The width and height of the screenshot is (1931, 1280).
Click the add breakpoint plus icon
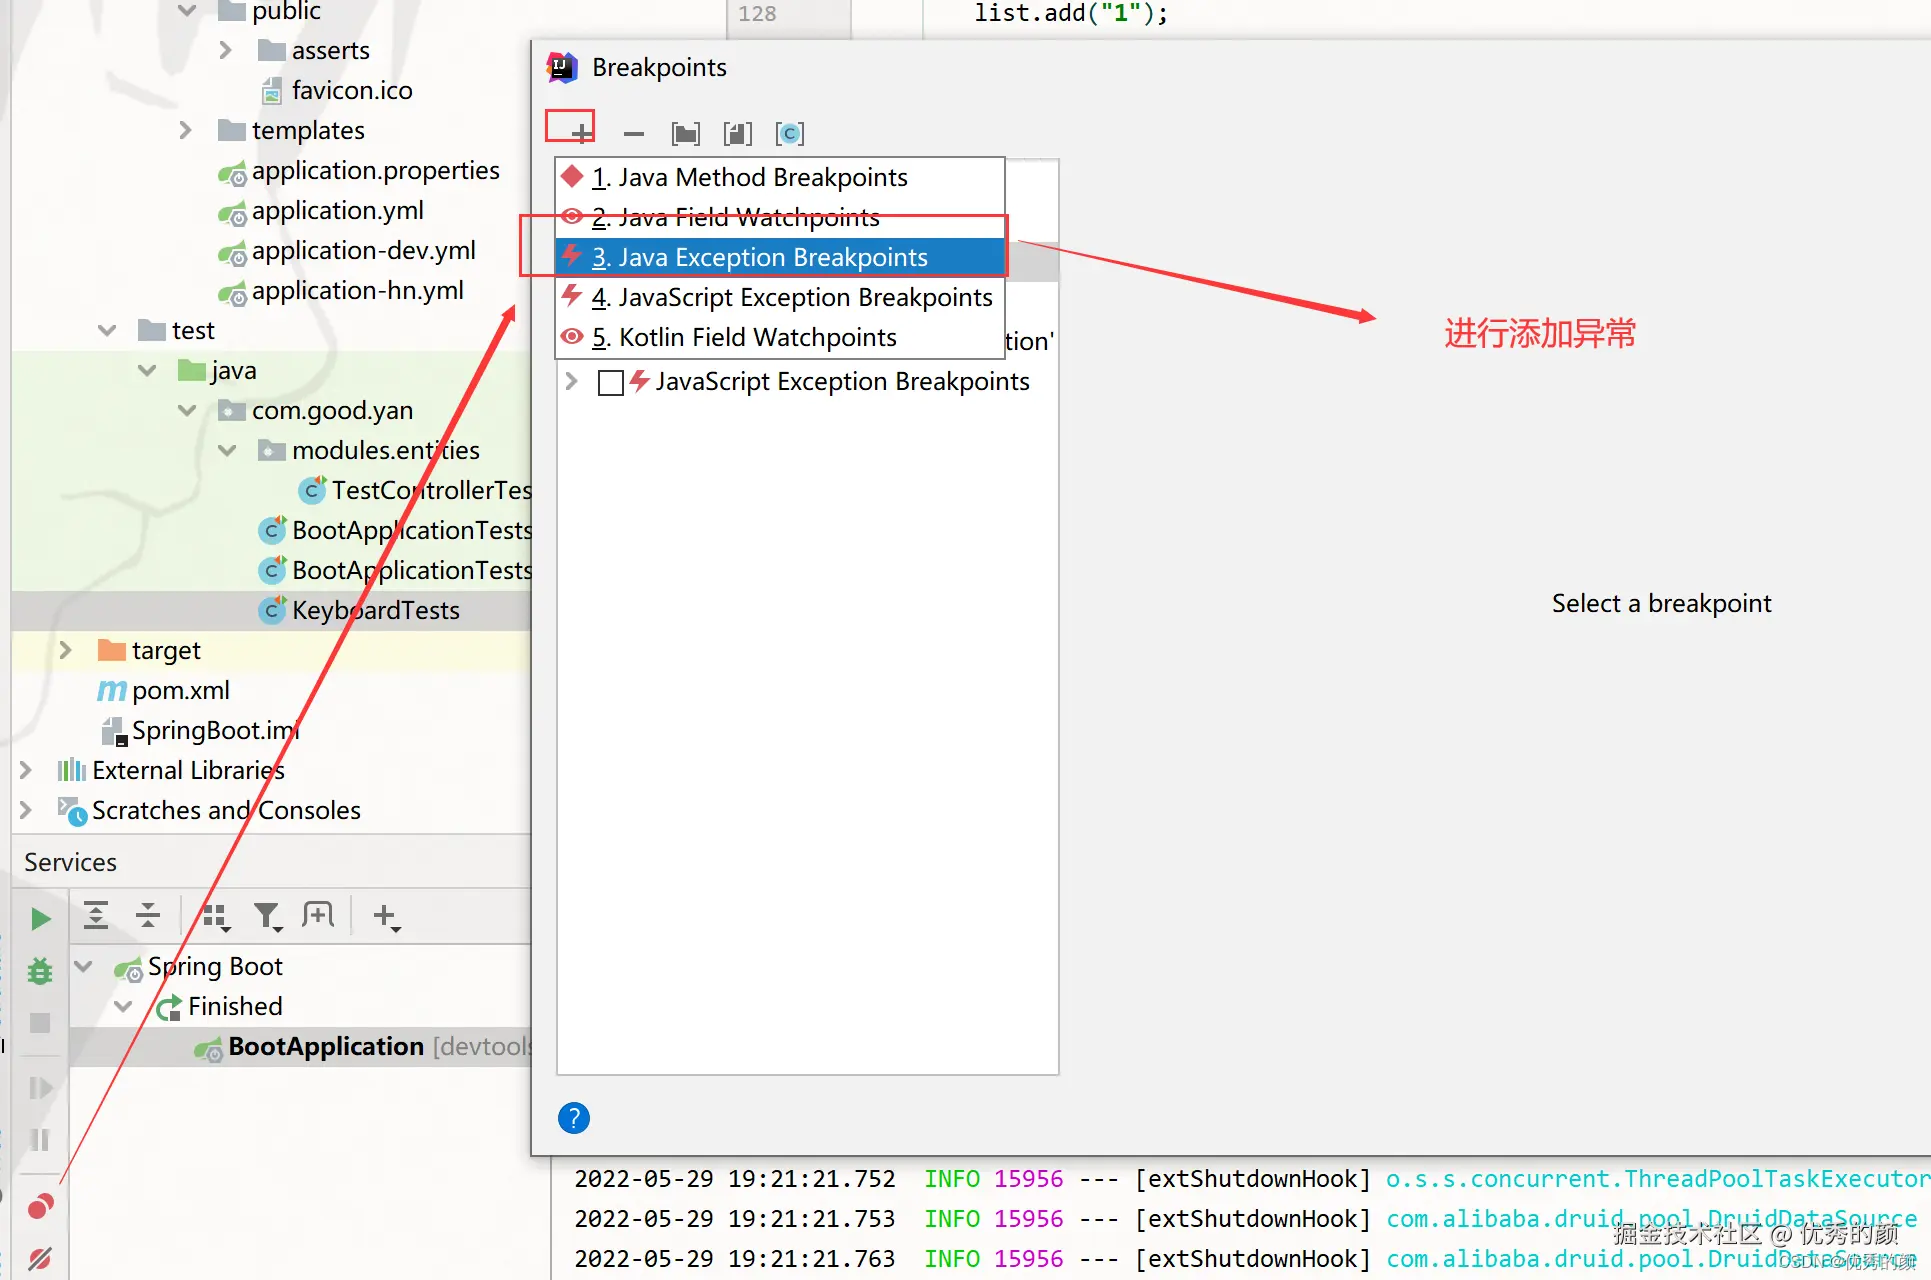pos(581,133)
